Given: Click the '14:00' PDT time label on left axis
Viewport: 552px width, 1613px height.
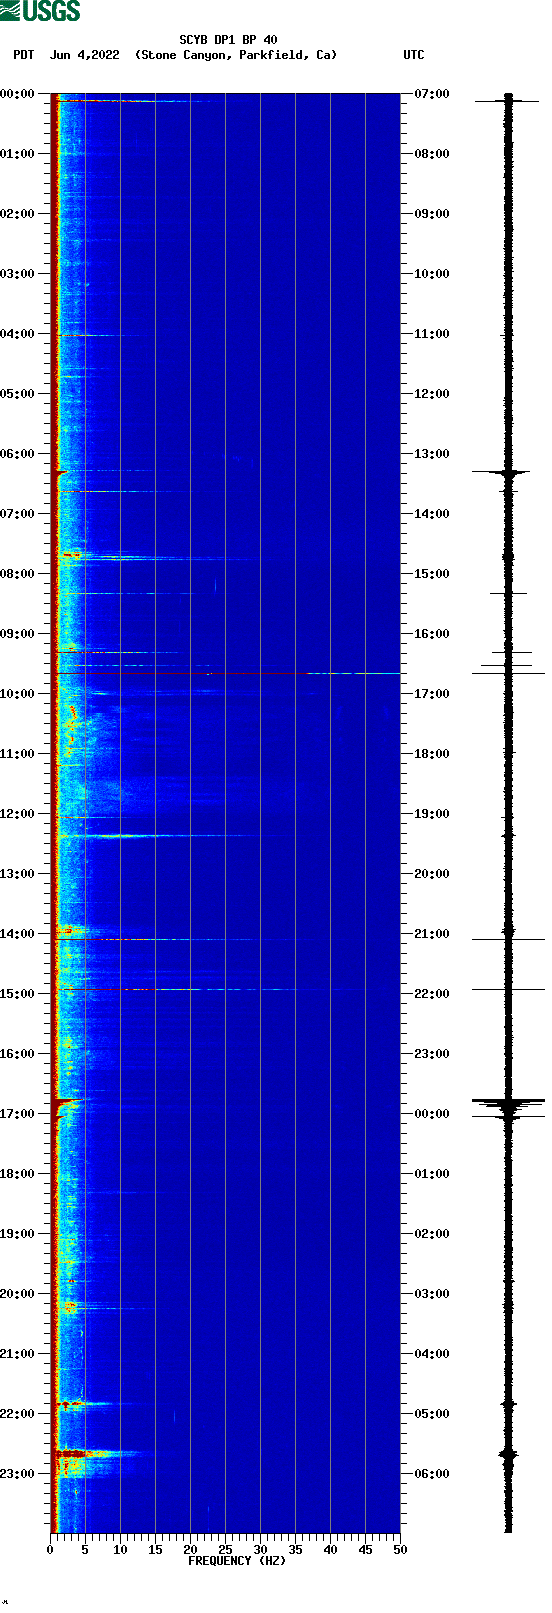Looking at the screenshot, I should point(18,934).
